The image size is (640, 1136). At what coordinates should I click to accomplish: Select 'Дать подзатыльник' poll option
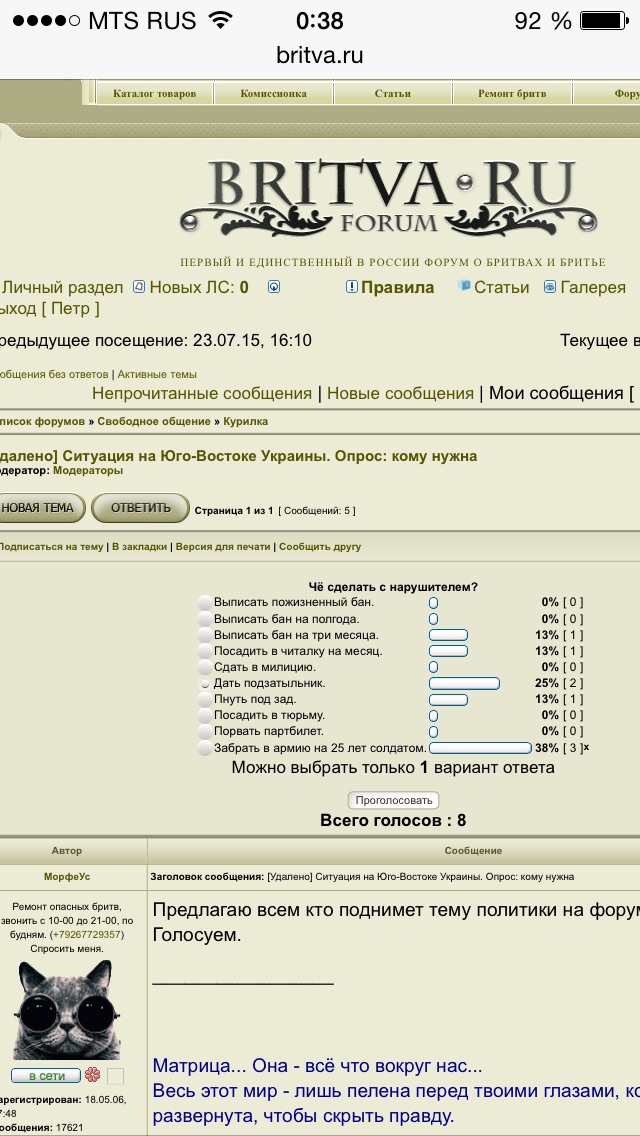point(205,684)
